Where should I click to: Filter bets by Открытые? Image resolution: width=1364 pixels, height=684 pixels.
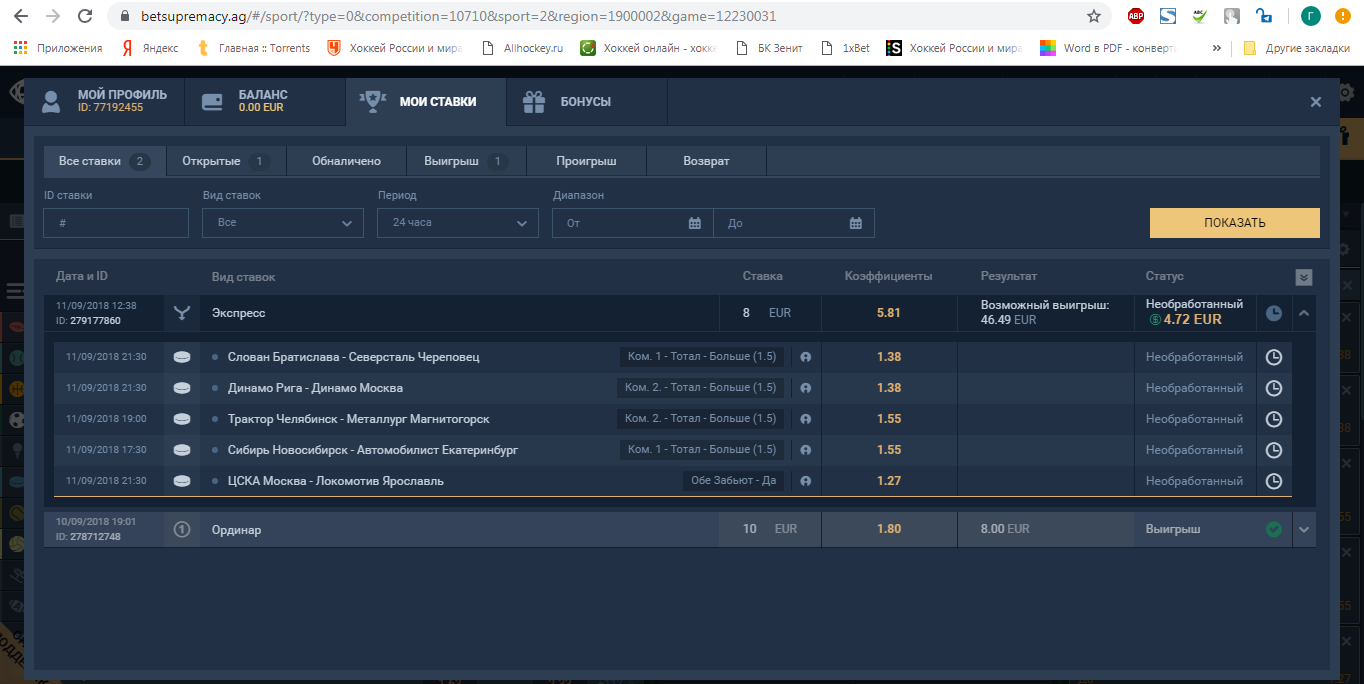click(226, 161)
